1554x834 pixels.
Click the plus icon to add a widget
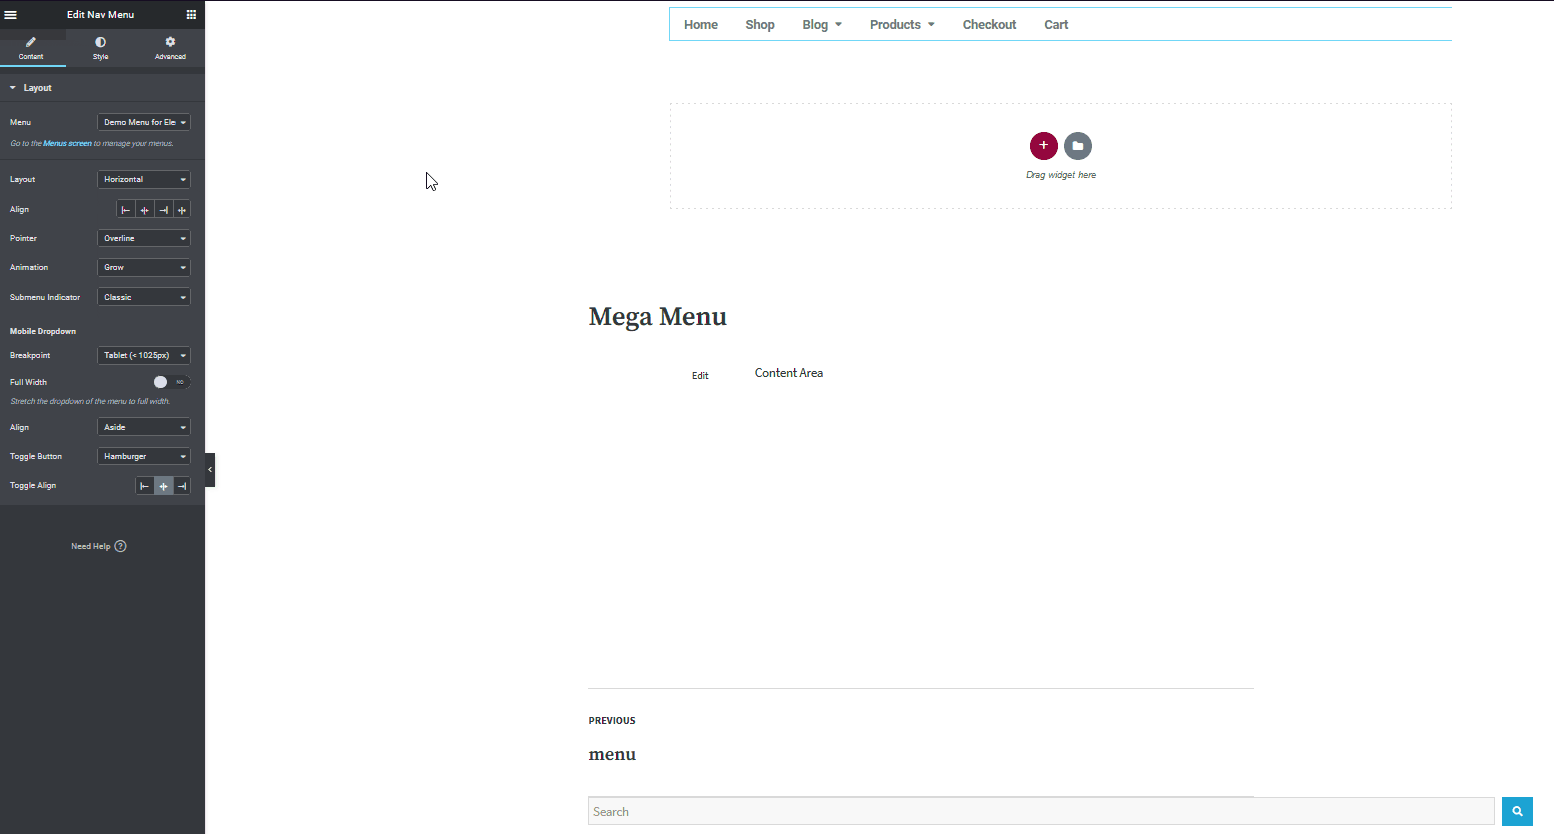point(1043,146)
